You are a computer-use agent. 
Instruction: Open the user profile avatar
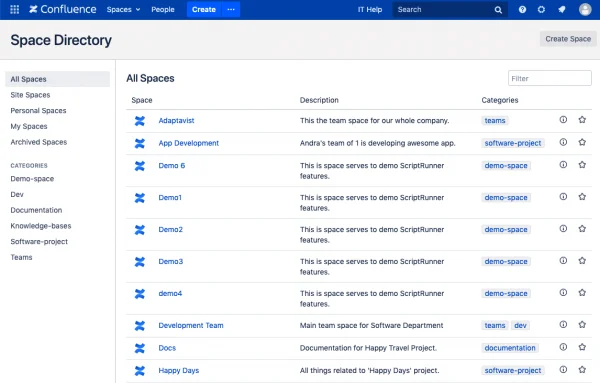585,10
